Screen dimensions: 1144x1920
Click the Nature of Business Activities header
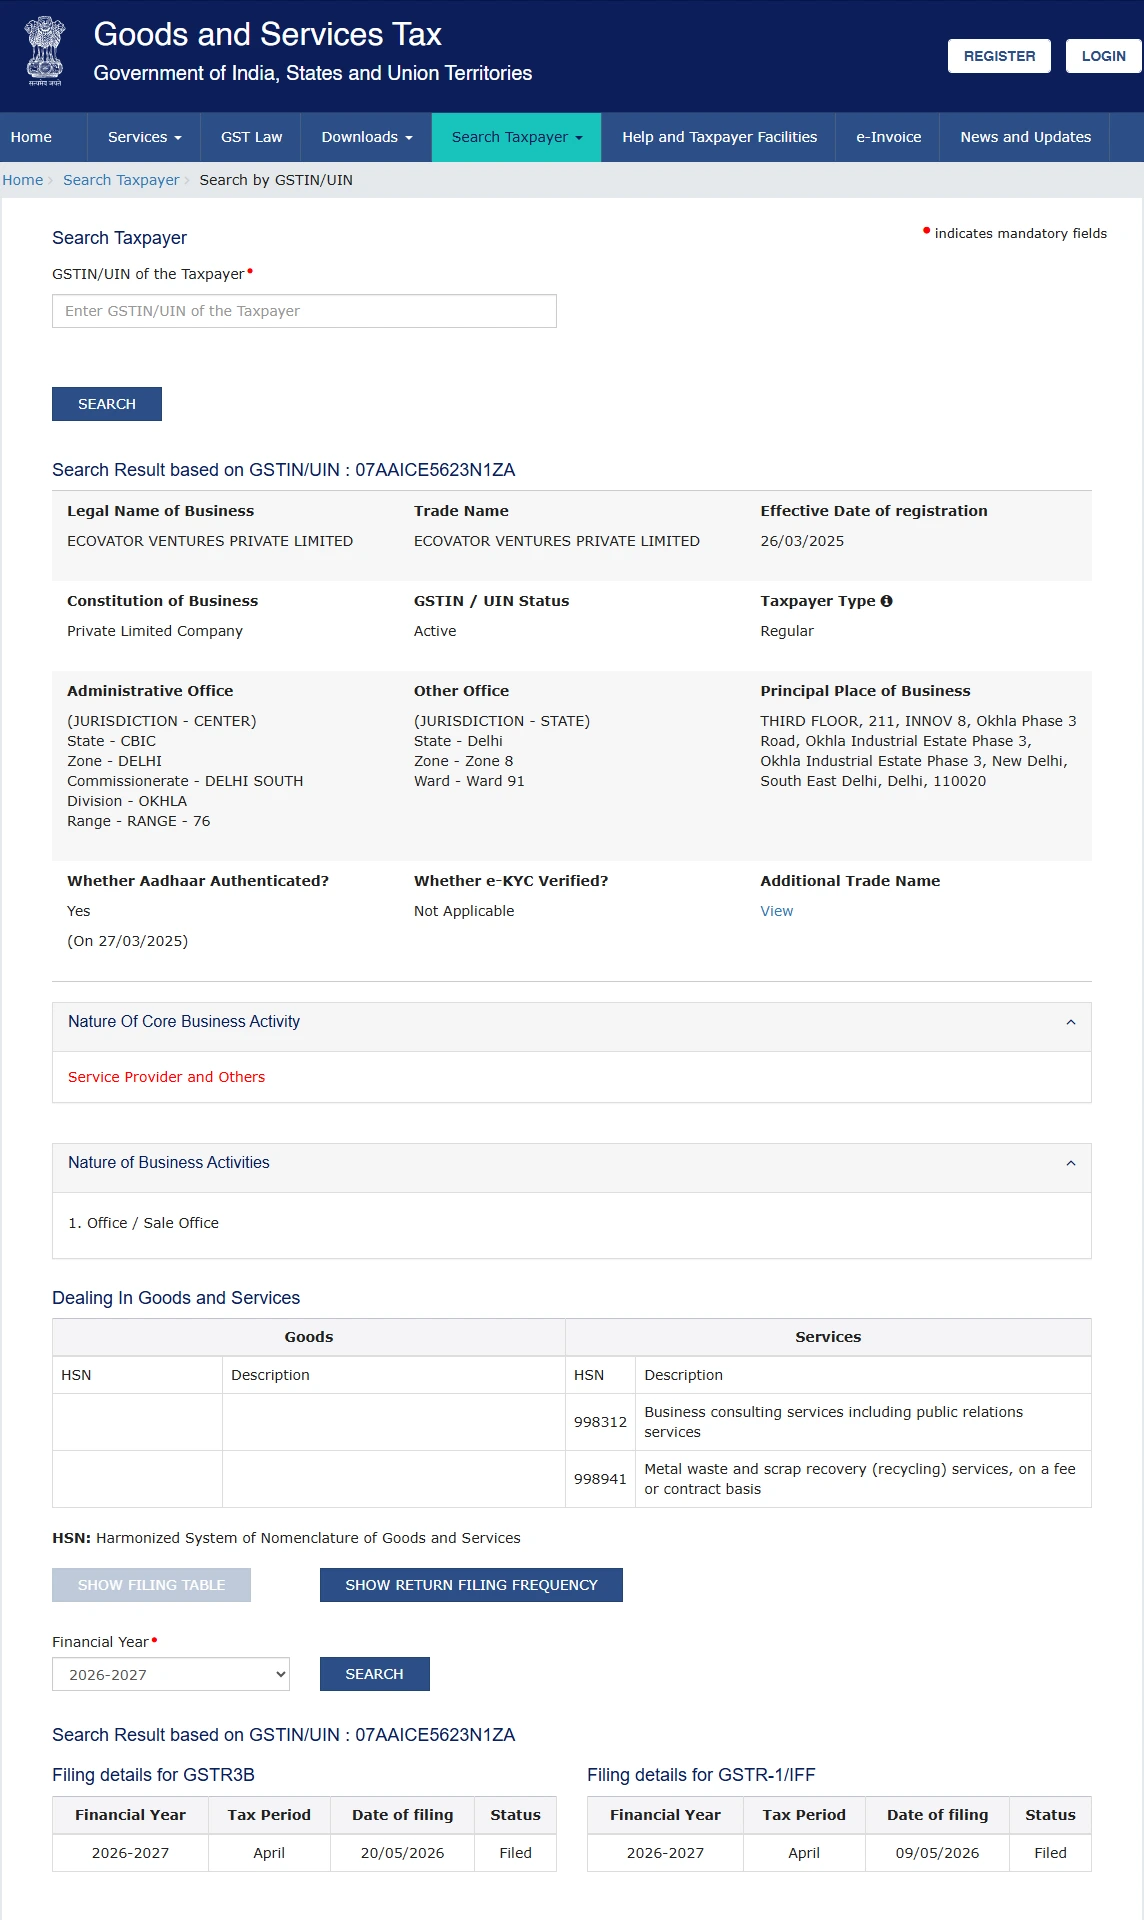point(572,1168)
